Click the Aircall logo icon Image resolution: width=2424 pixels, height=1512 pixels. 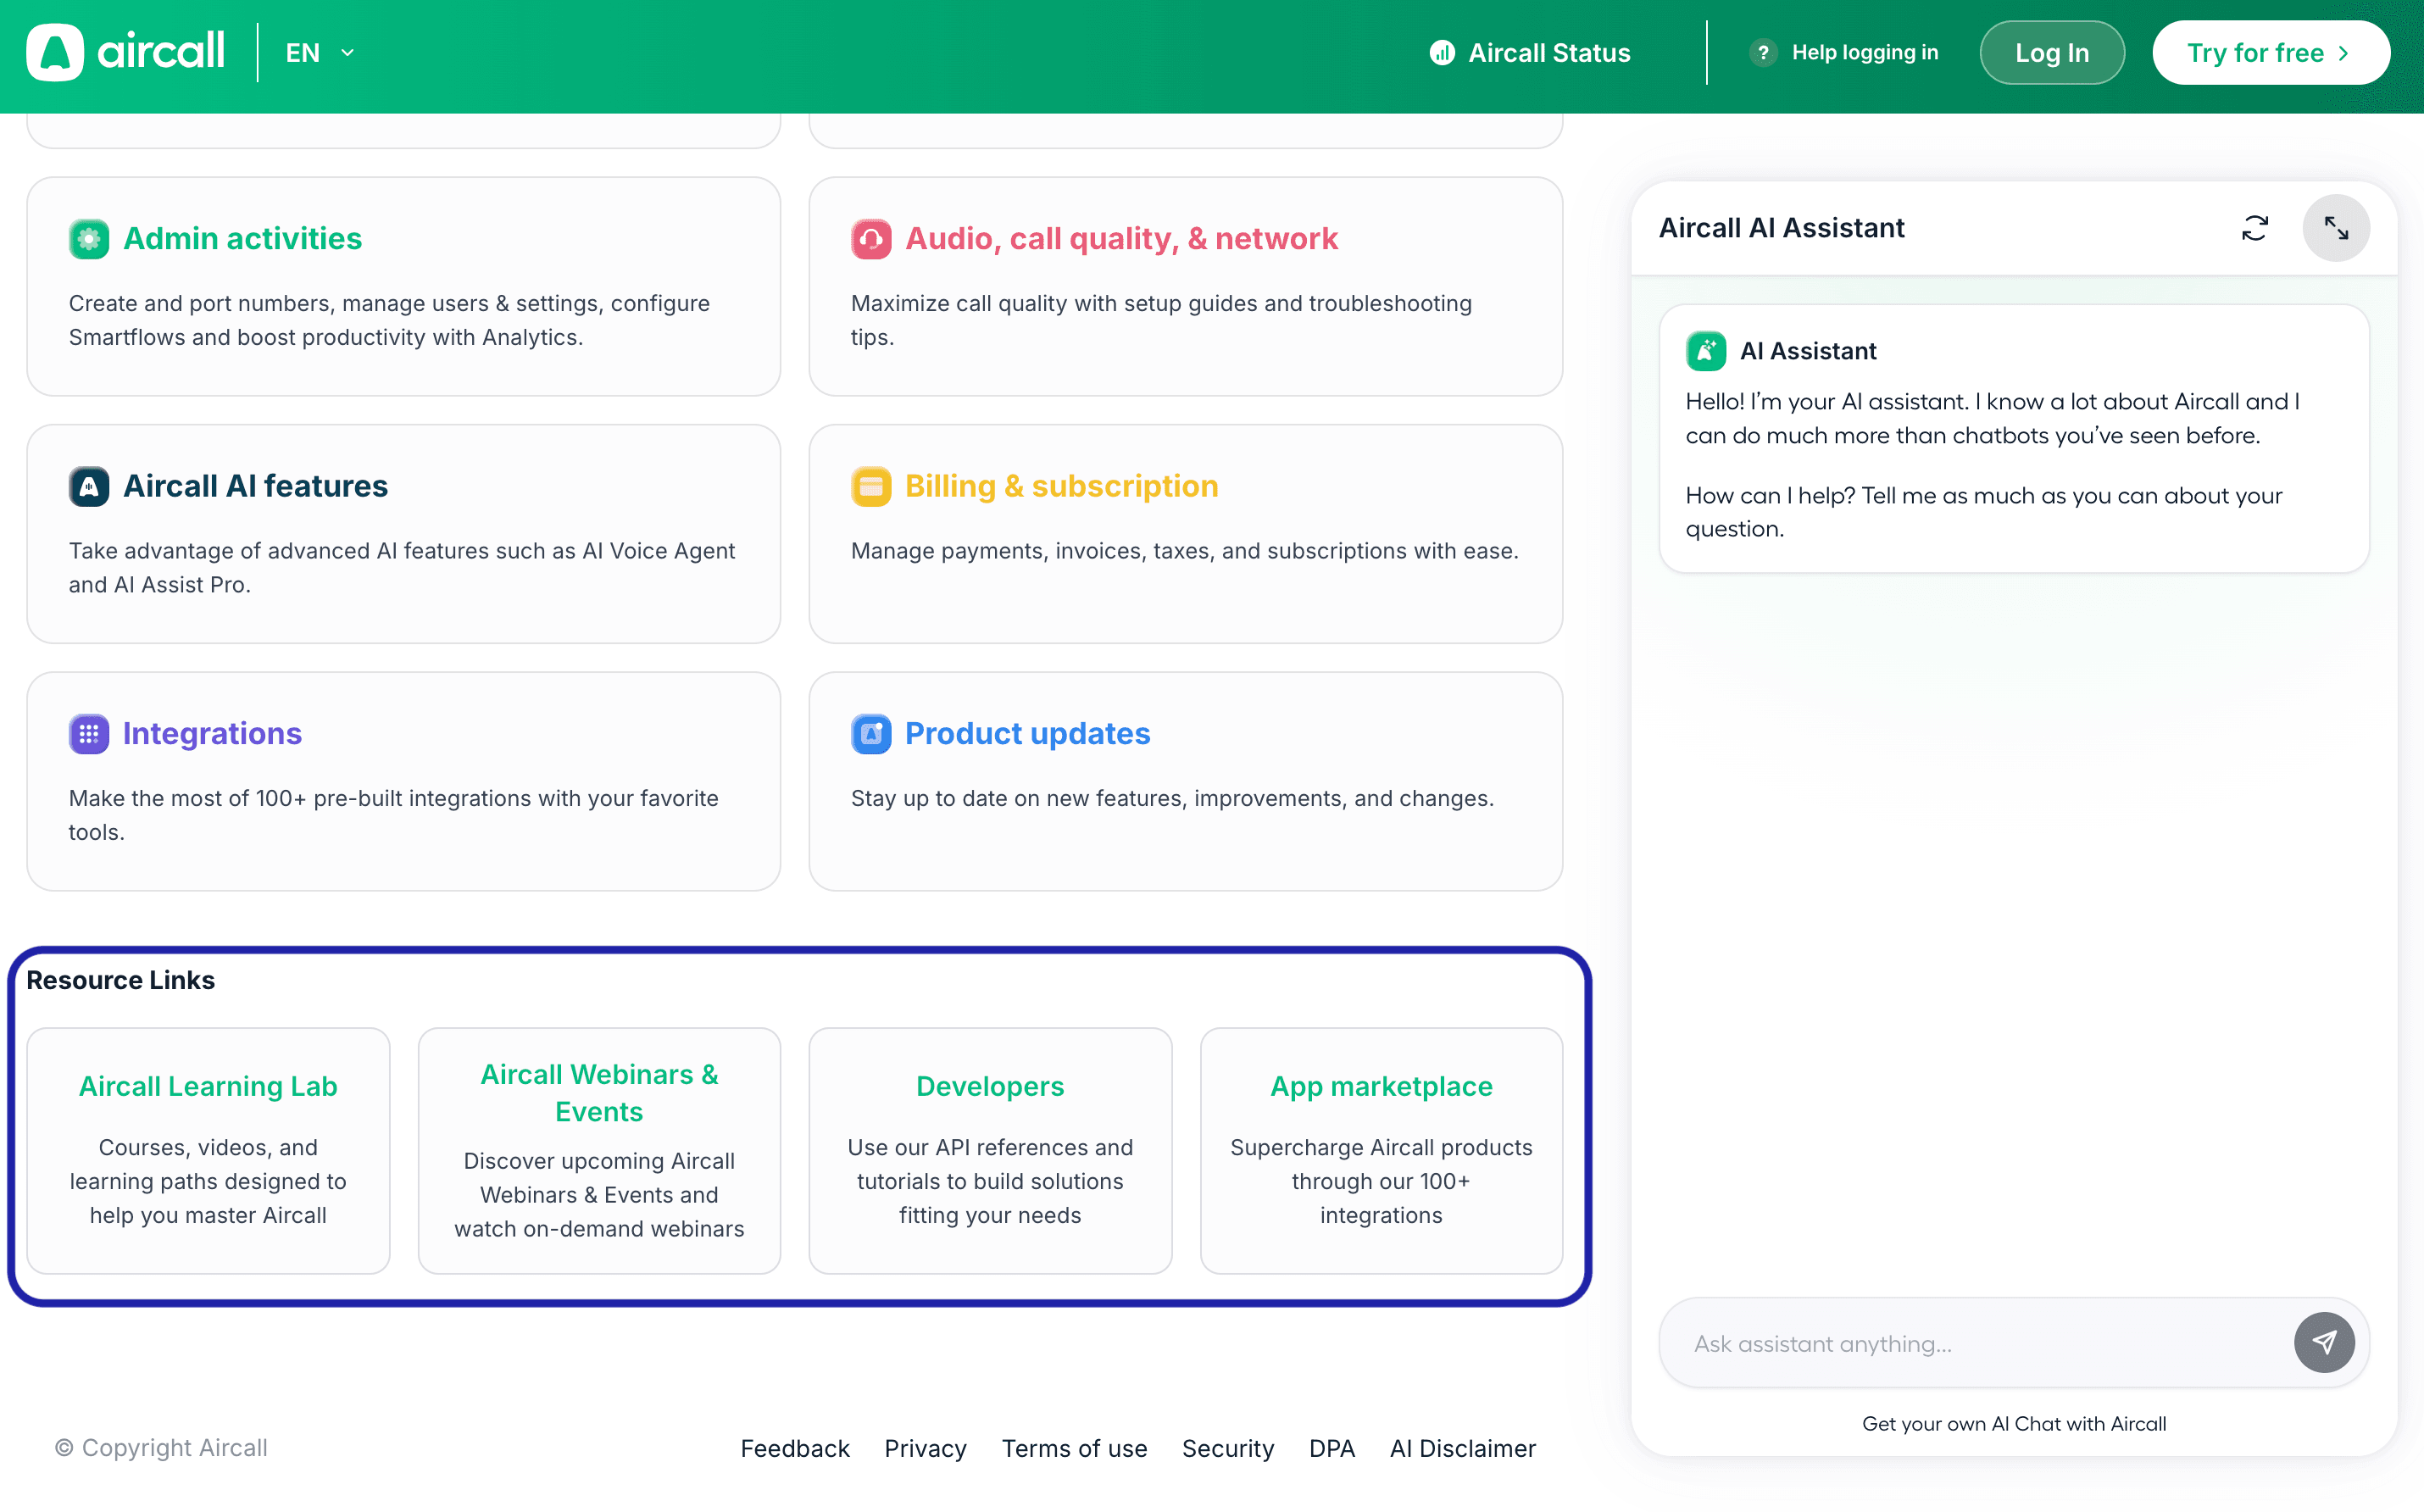(x=55, y=52)
